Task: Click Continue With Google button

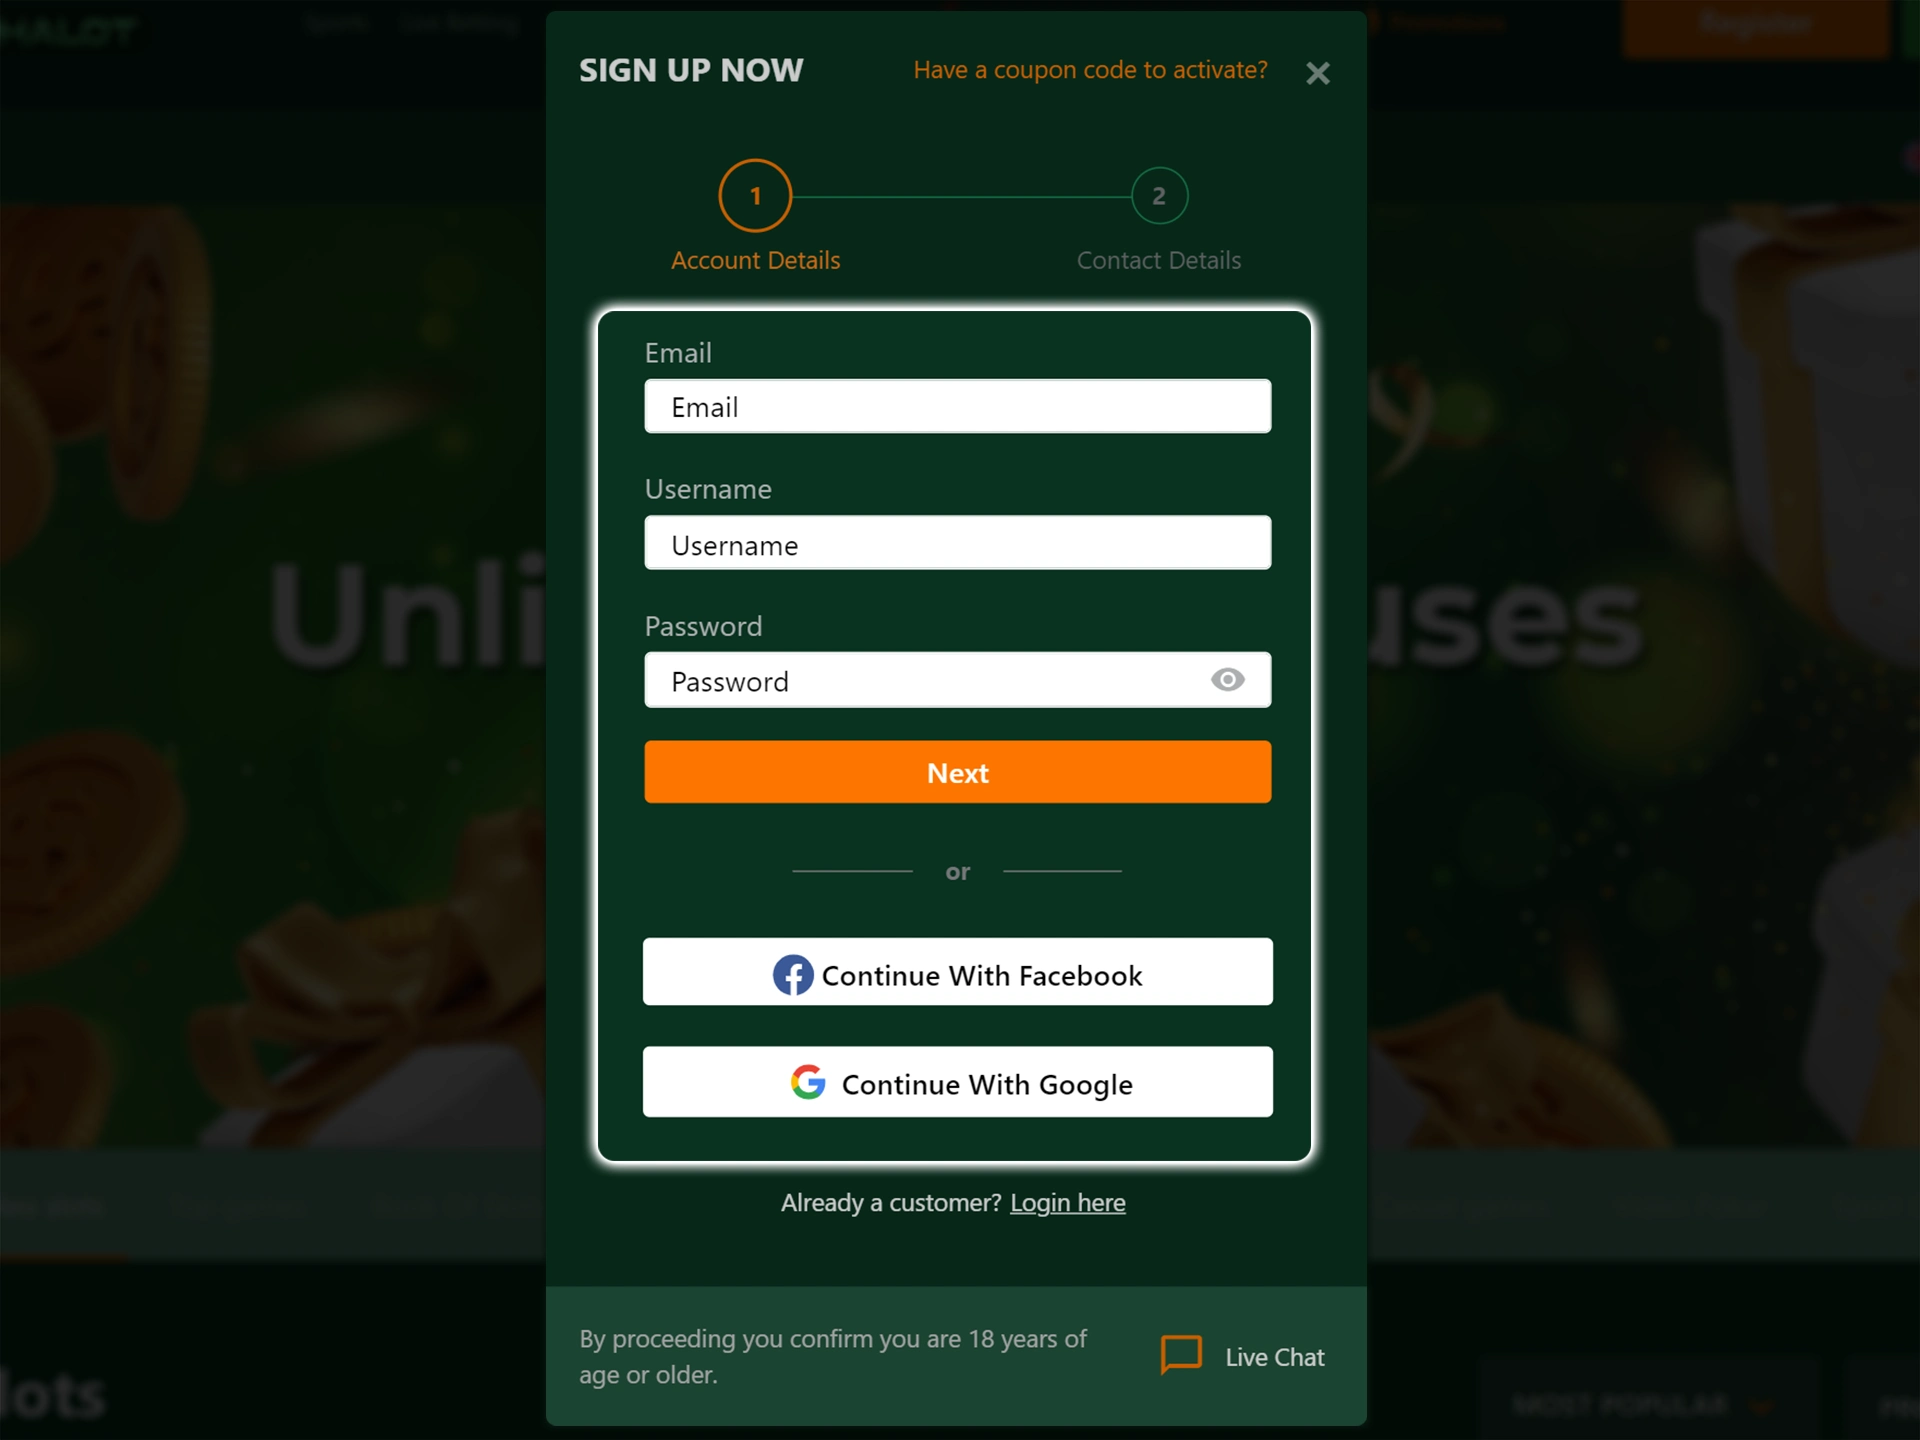Action: point(958,1083)
